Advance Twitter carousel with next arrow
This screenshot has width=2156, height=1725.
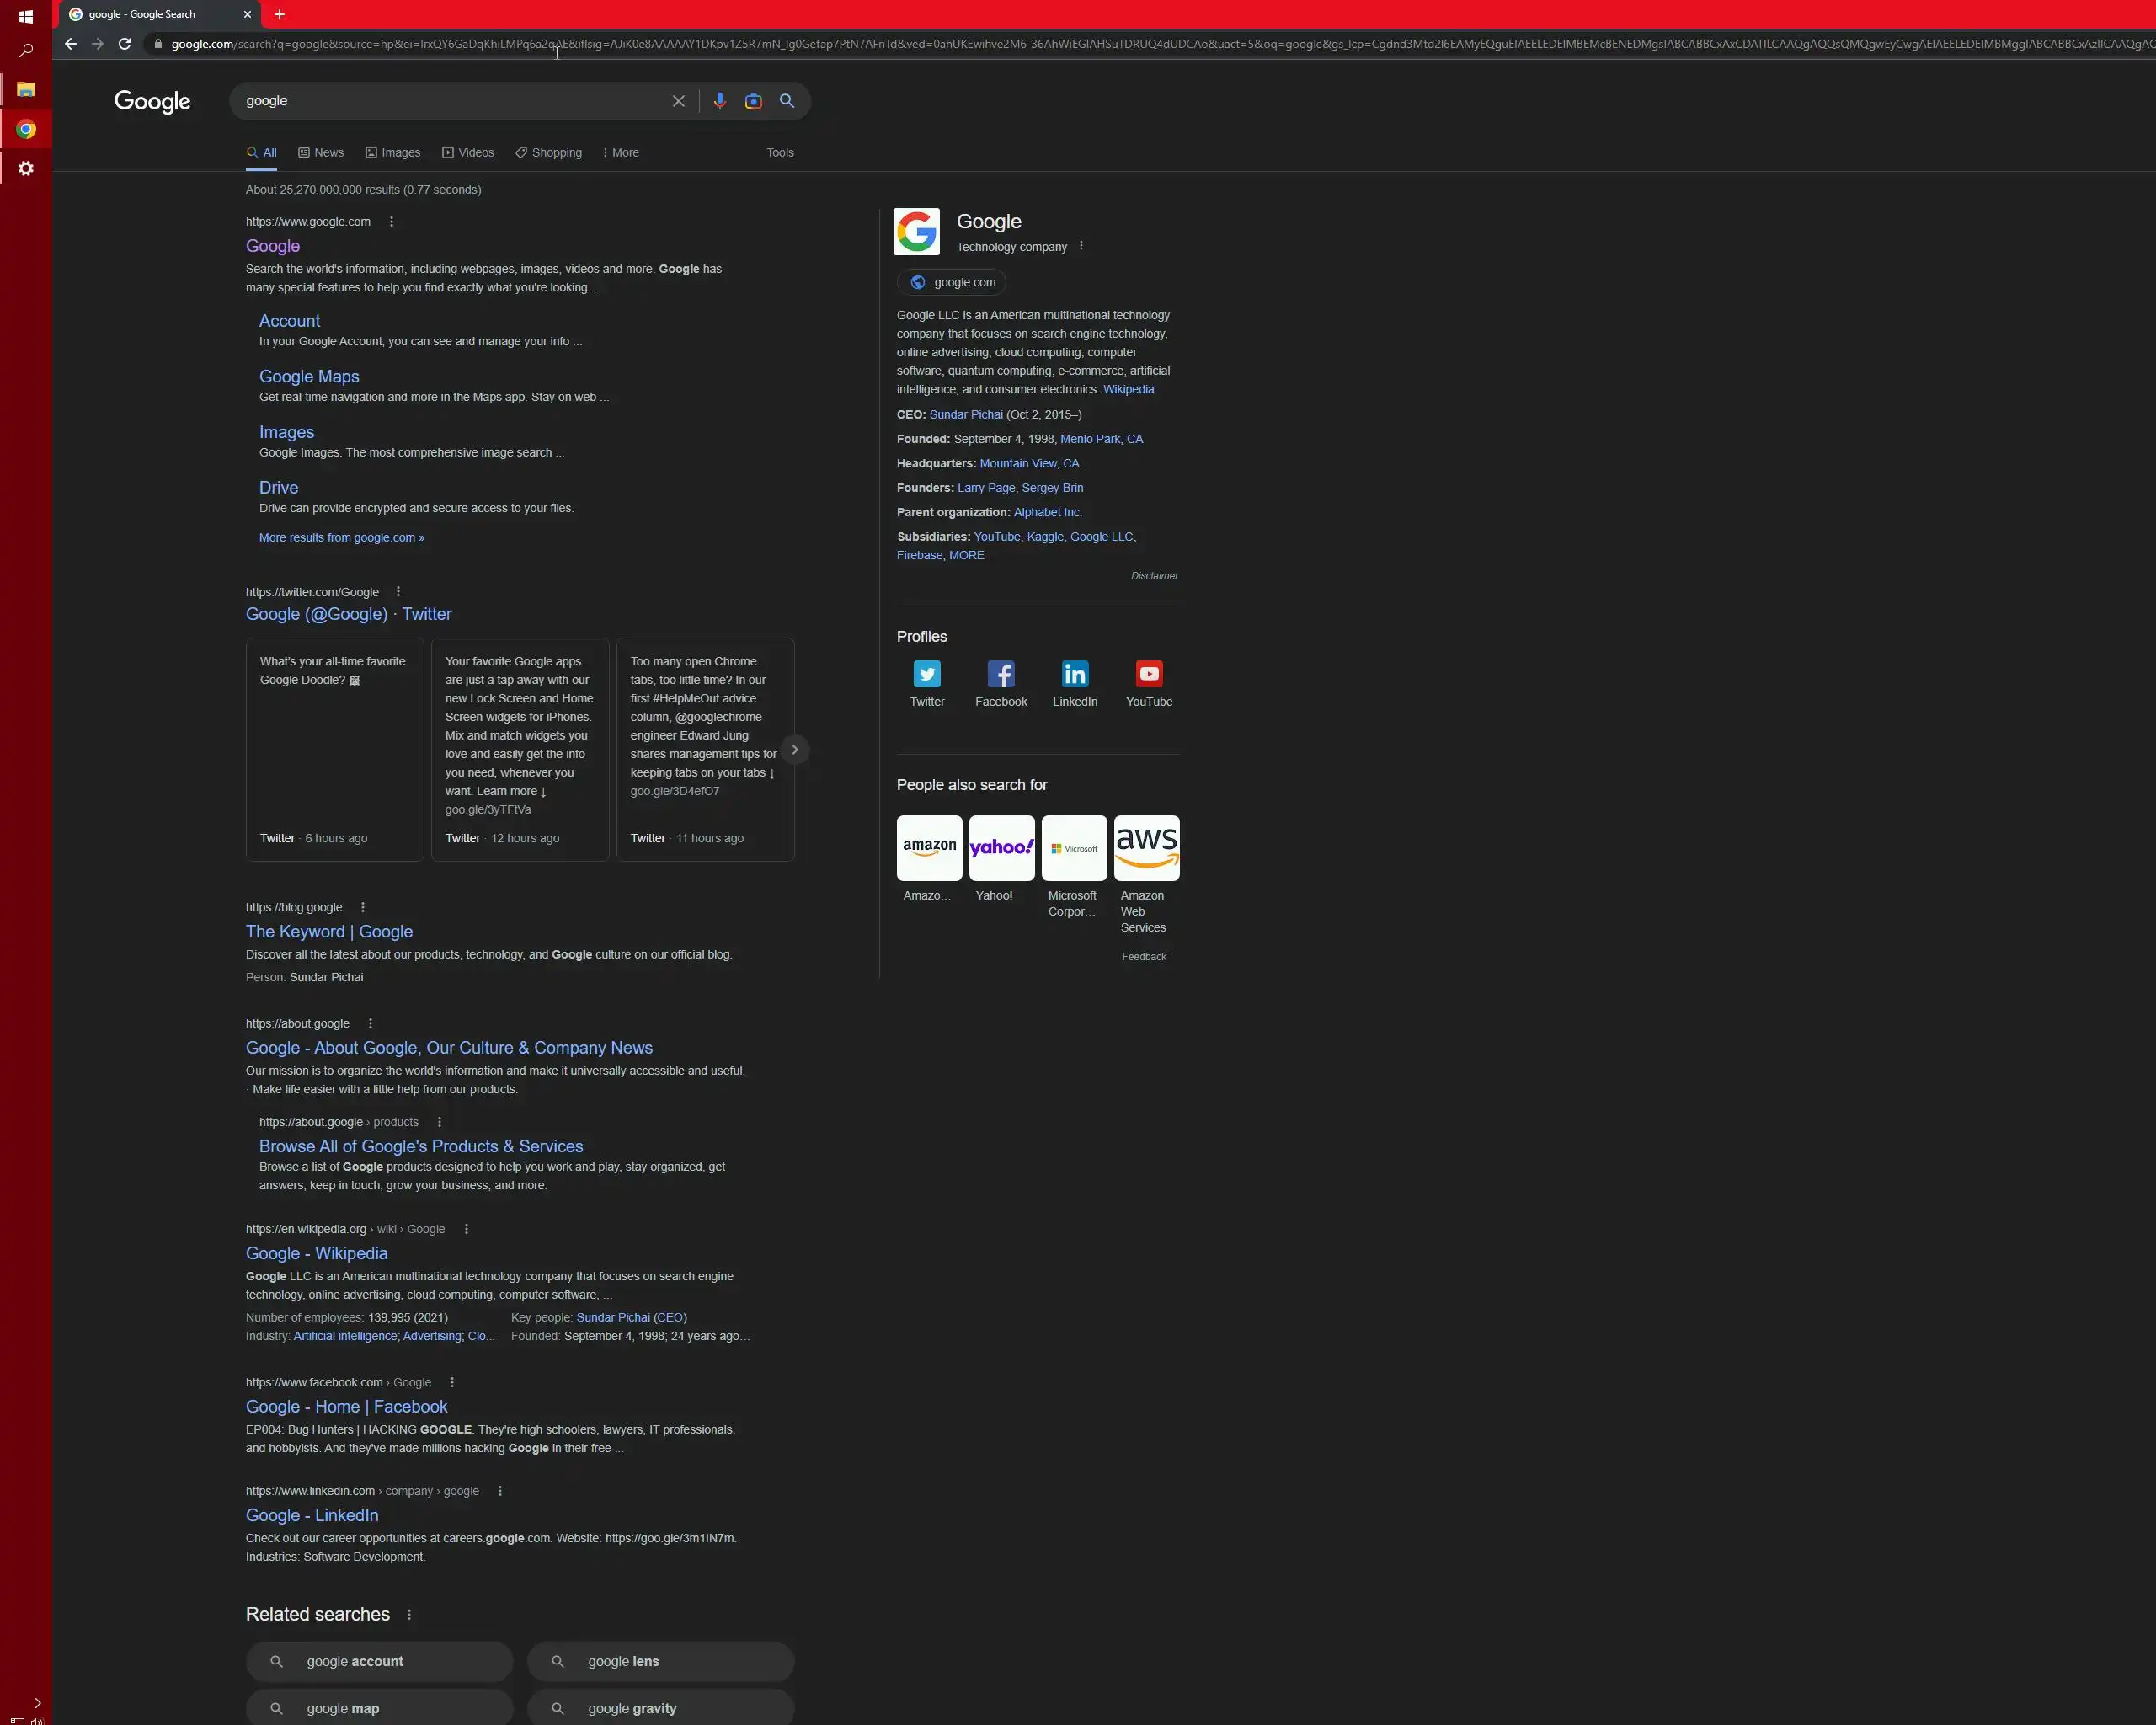[794, 749]
